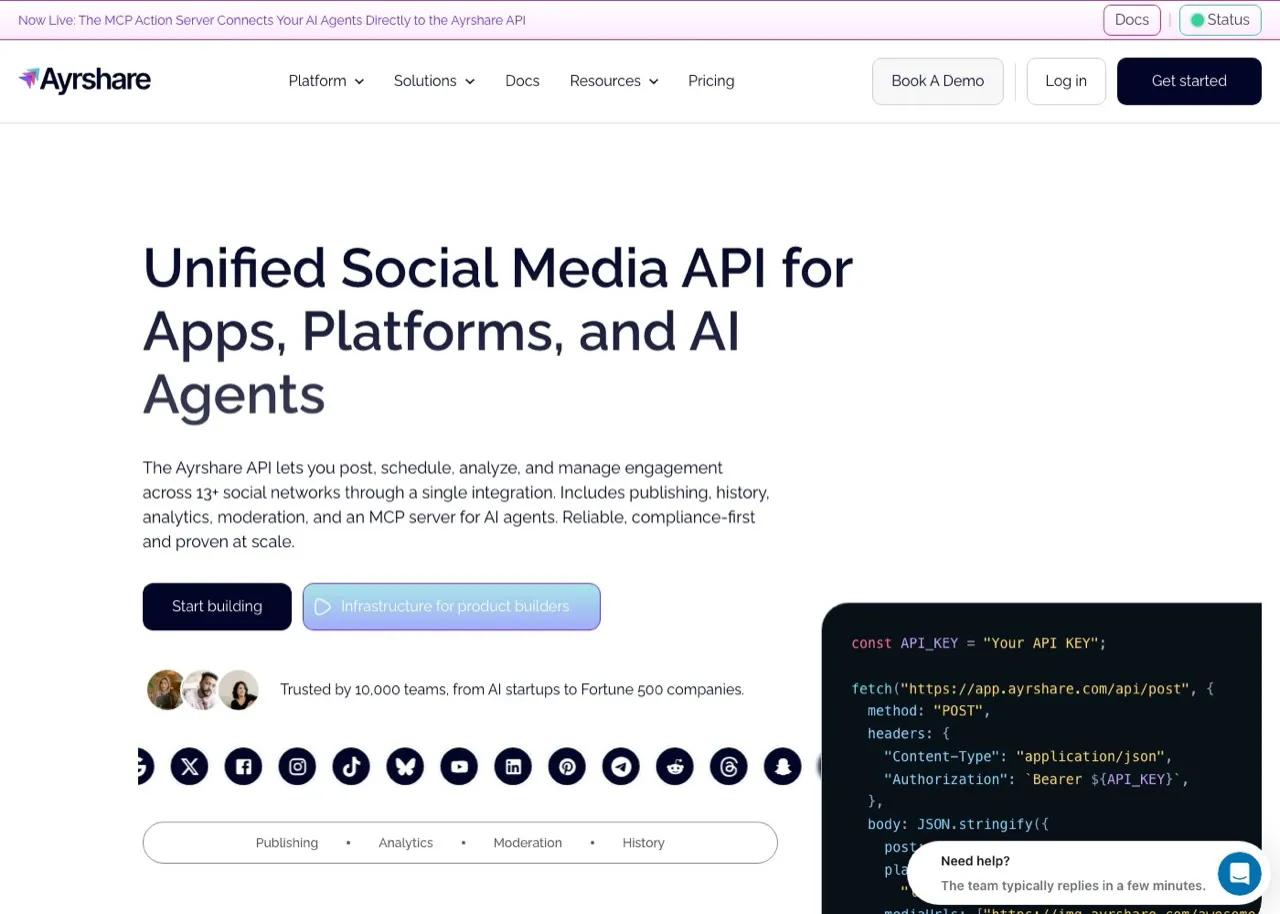The image size is (1280, 914).
Task: Open the Reddit social icon
Action: (x=675, y=767)
